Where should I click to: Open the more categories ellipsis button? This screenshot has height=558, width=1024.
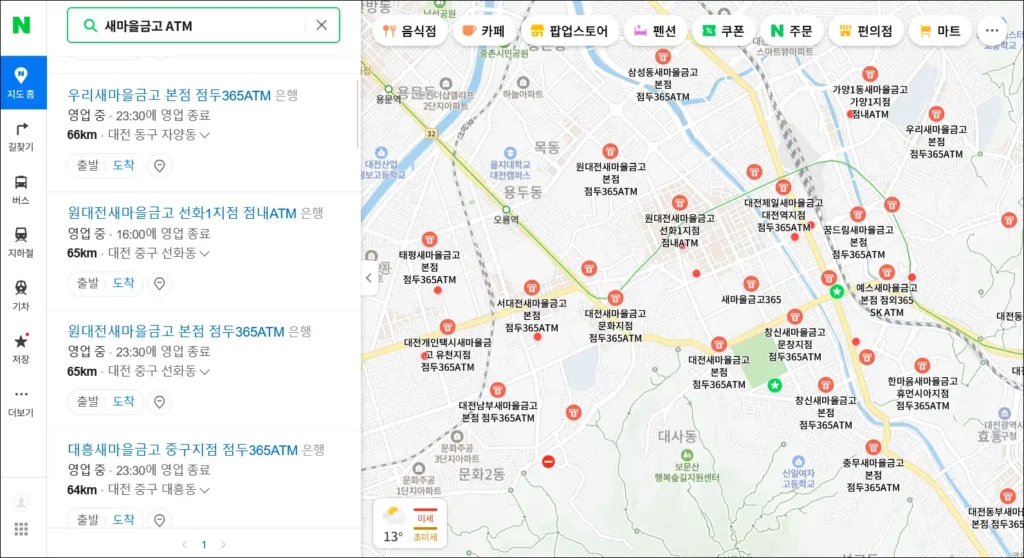(x=992, y=31)
